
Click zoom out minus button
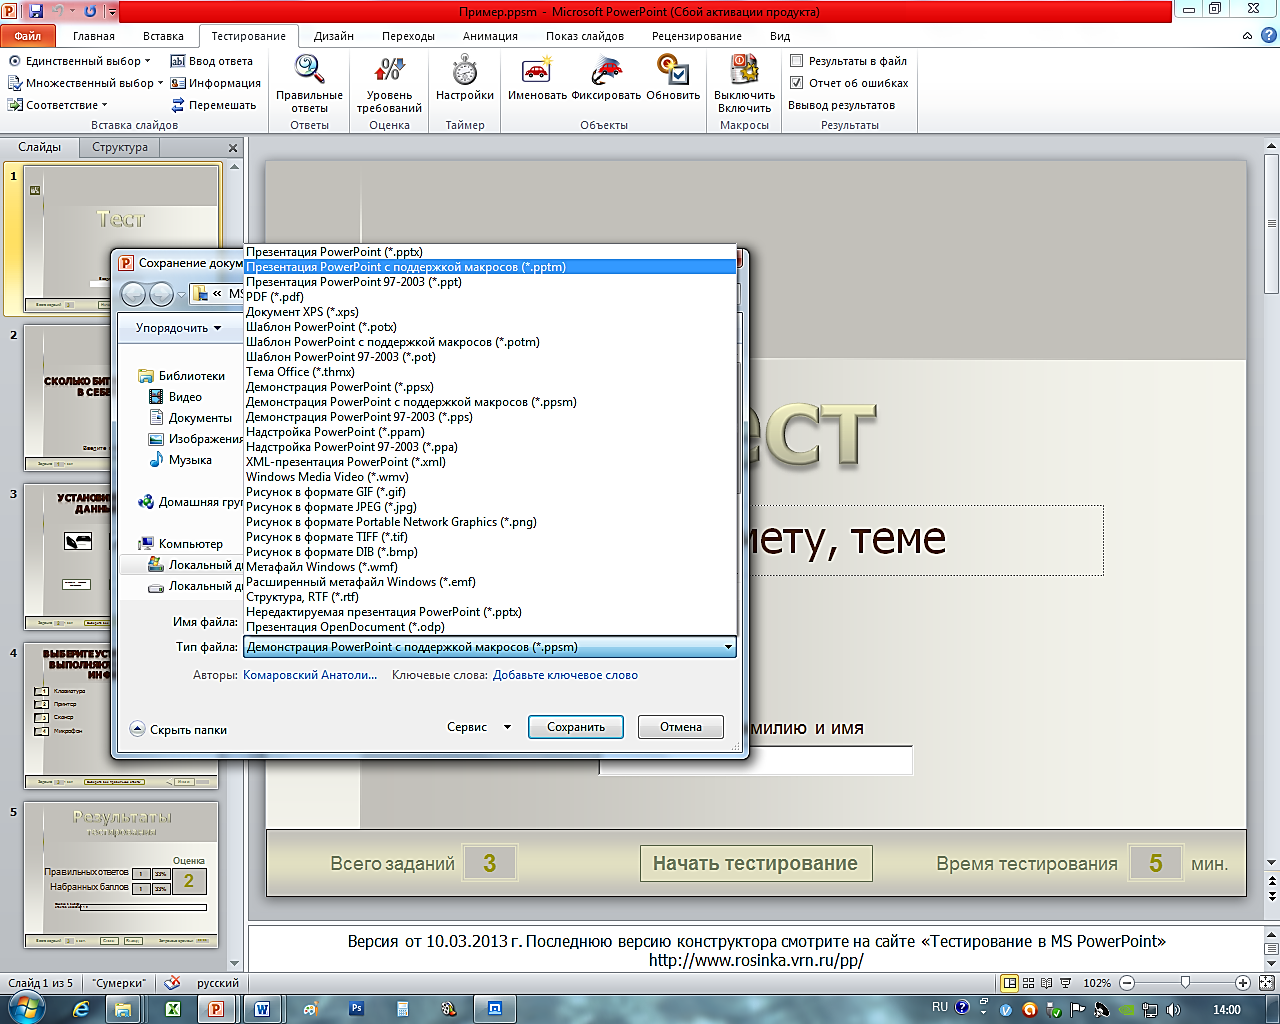click(1127, 983)
